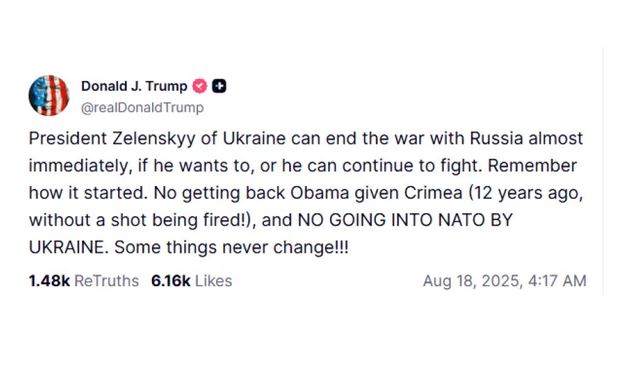View the 6.16k likes count
Image resolution: width=637 pixels, height=385 pixels.
tap(171, 281)
